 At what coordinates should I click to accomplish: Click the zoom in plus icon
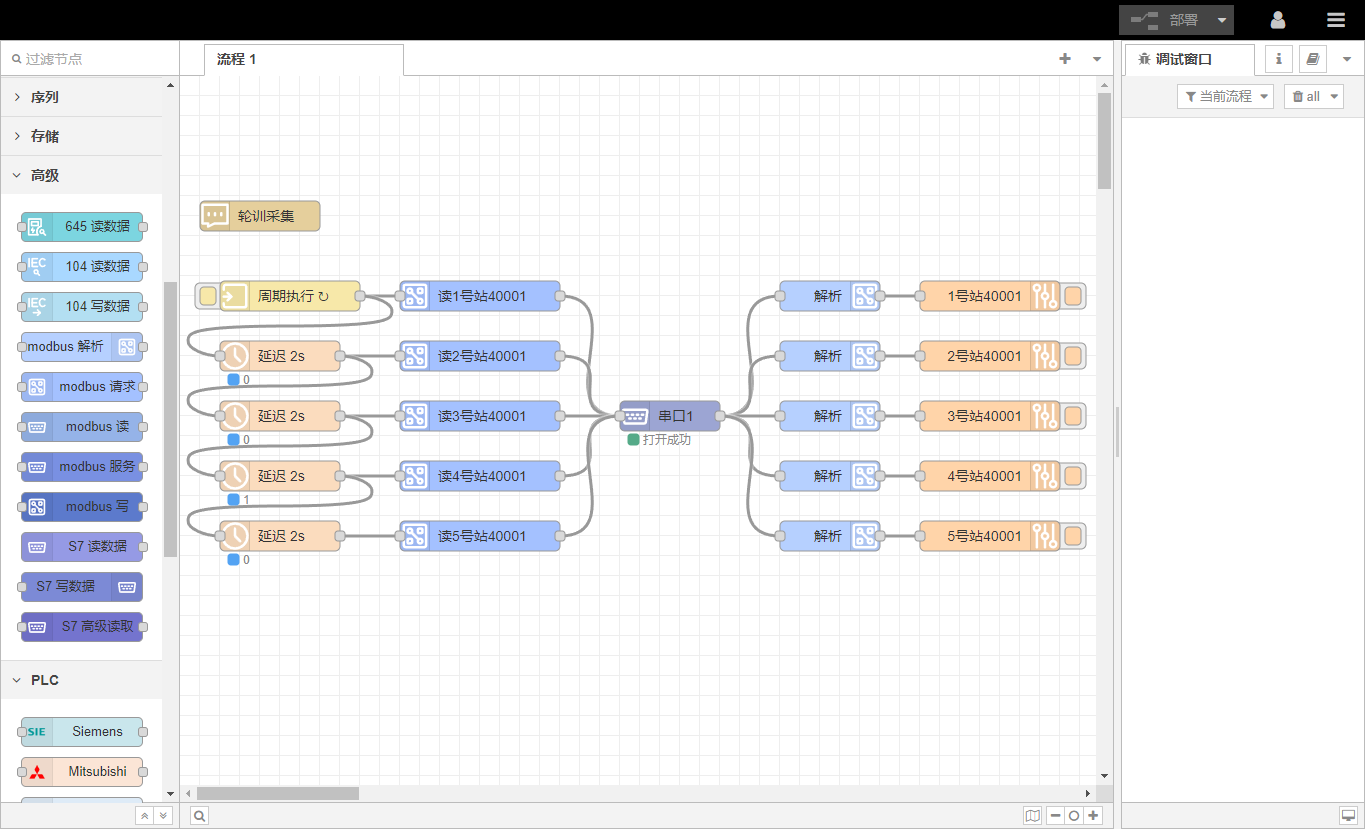1093,815
